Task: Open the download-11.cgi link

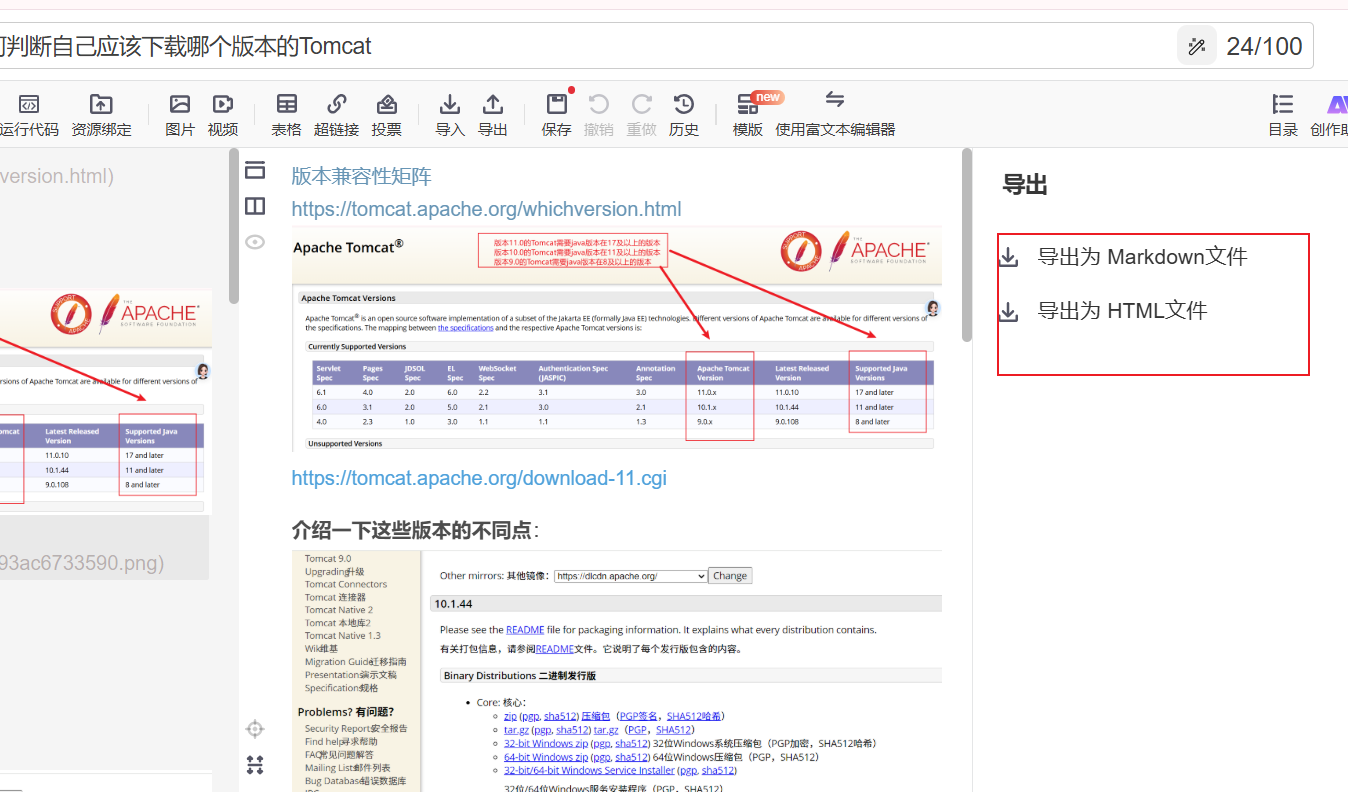Action: pos(479,478)
